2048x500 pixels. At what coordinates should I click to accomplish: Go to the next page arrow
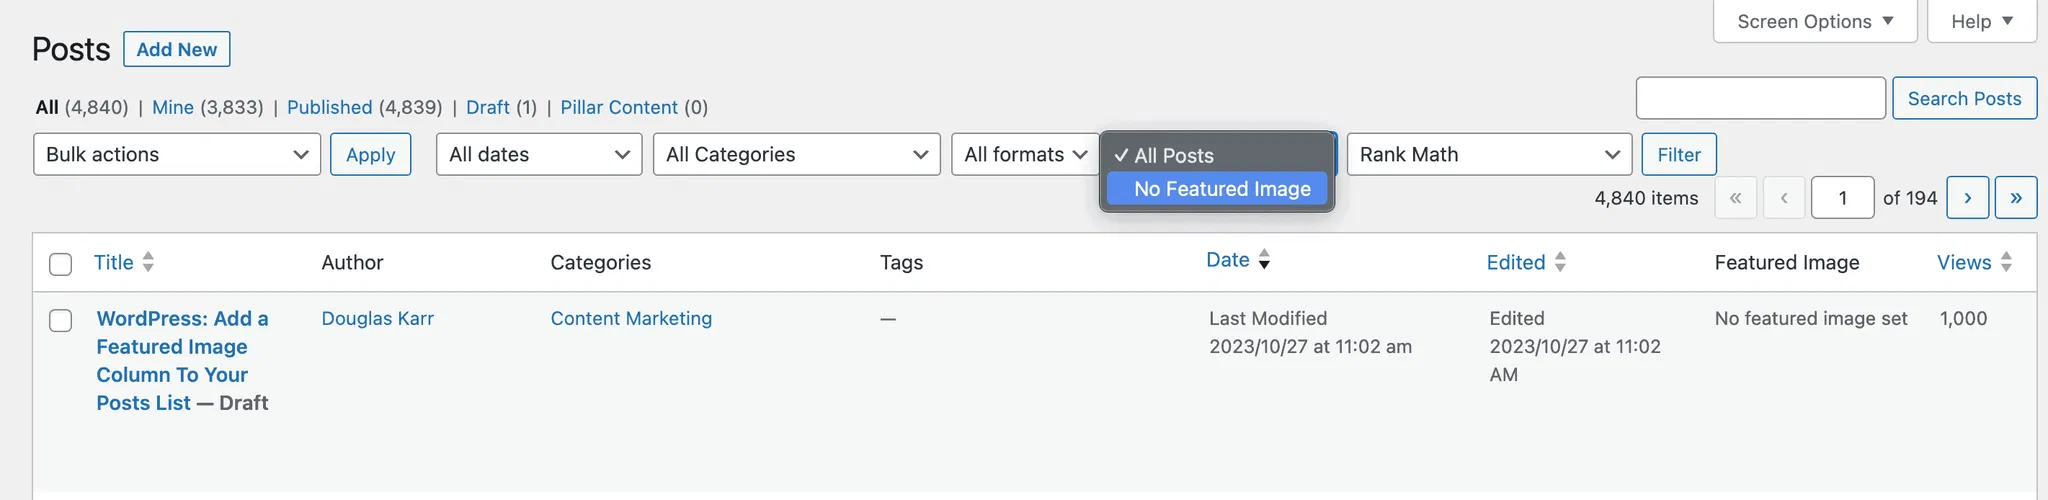coord(1967,198)
